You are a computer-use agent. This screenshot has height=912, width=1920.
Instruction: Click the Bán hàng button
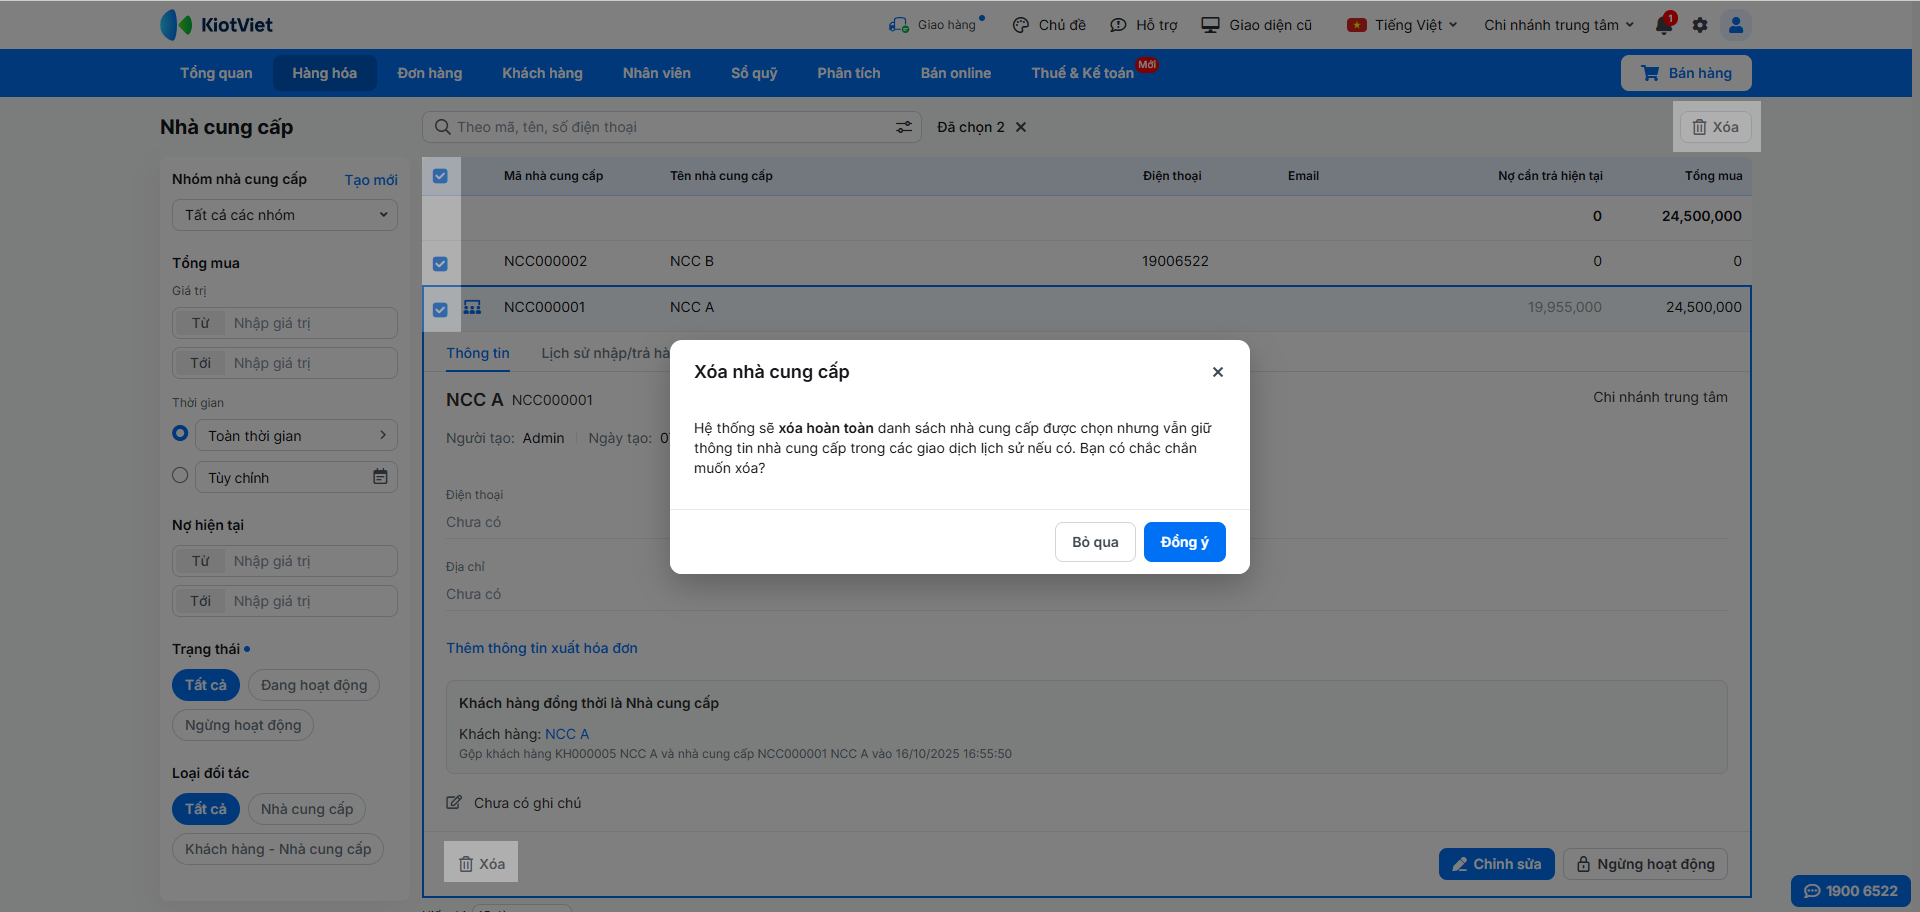pyautogui.click(x=1686, y=73)
